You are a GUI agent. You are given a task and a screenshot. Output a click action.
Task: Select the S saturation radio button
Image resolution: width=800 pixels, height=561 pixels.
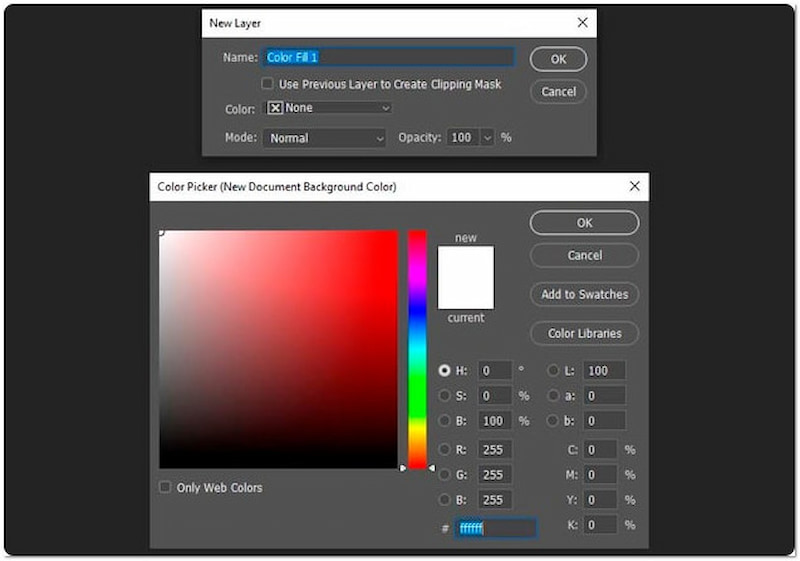(x=444, y=396)
